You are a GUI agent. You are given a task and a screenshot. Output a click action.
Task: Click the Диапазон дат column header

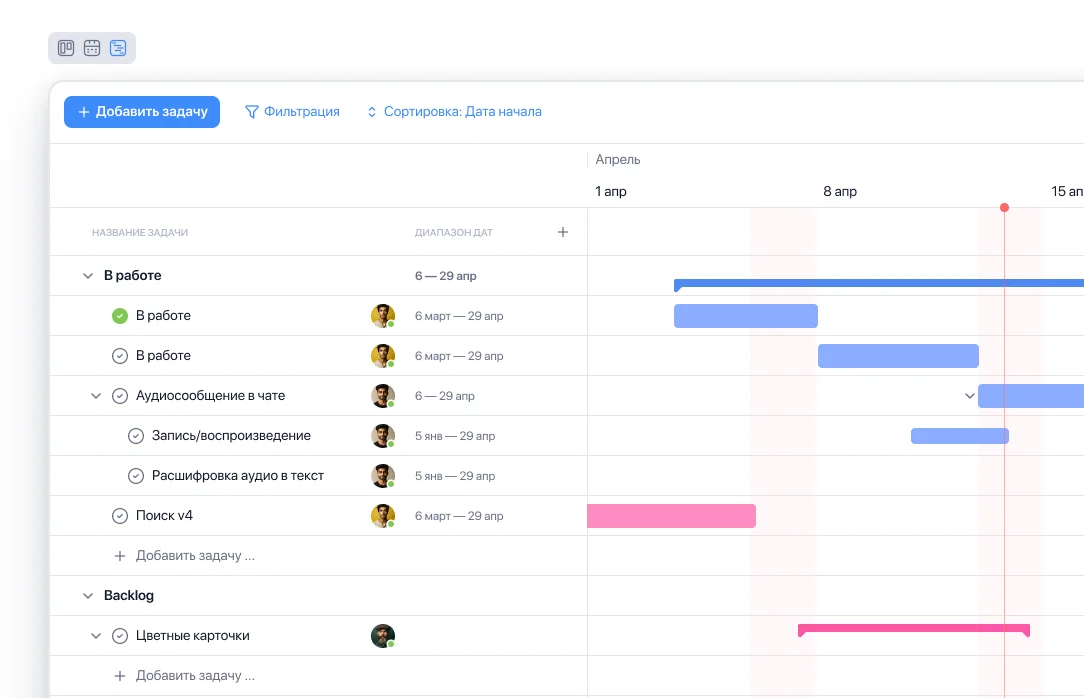453,233
